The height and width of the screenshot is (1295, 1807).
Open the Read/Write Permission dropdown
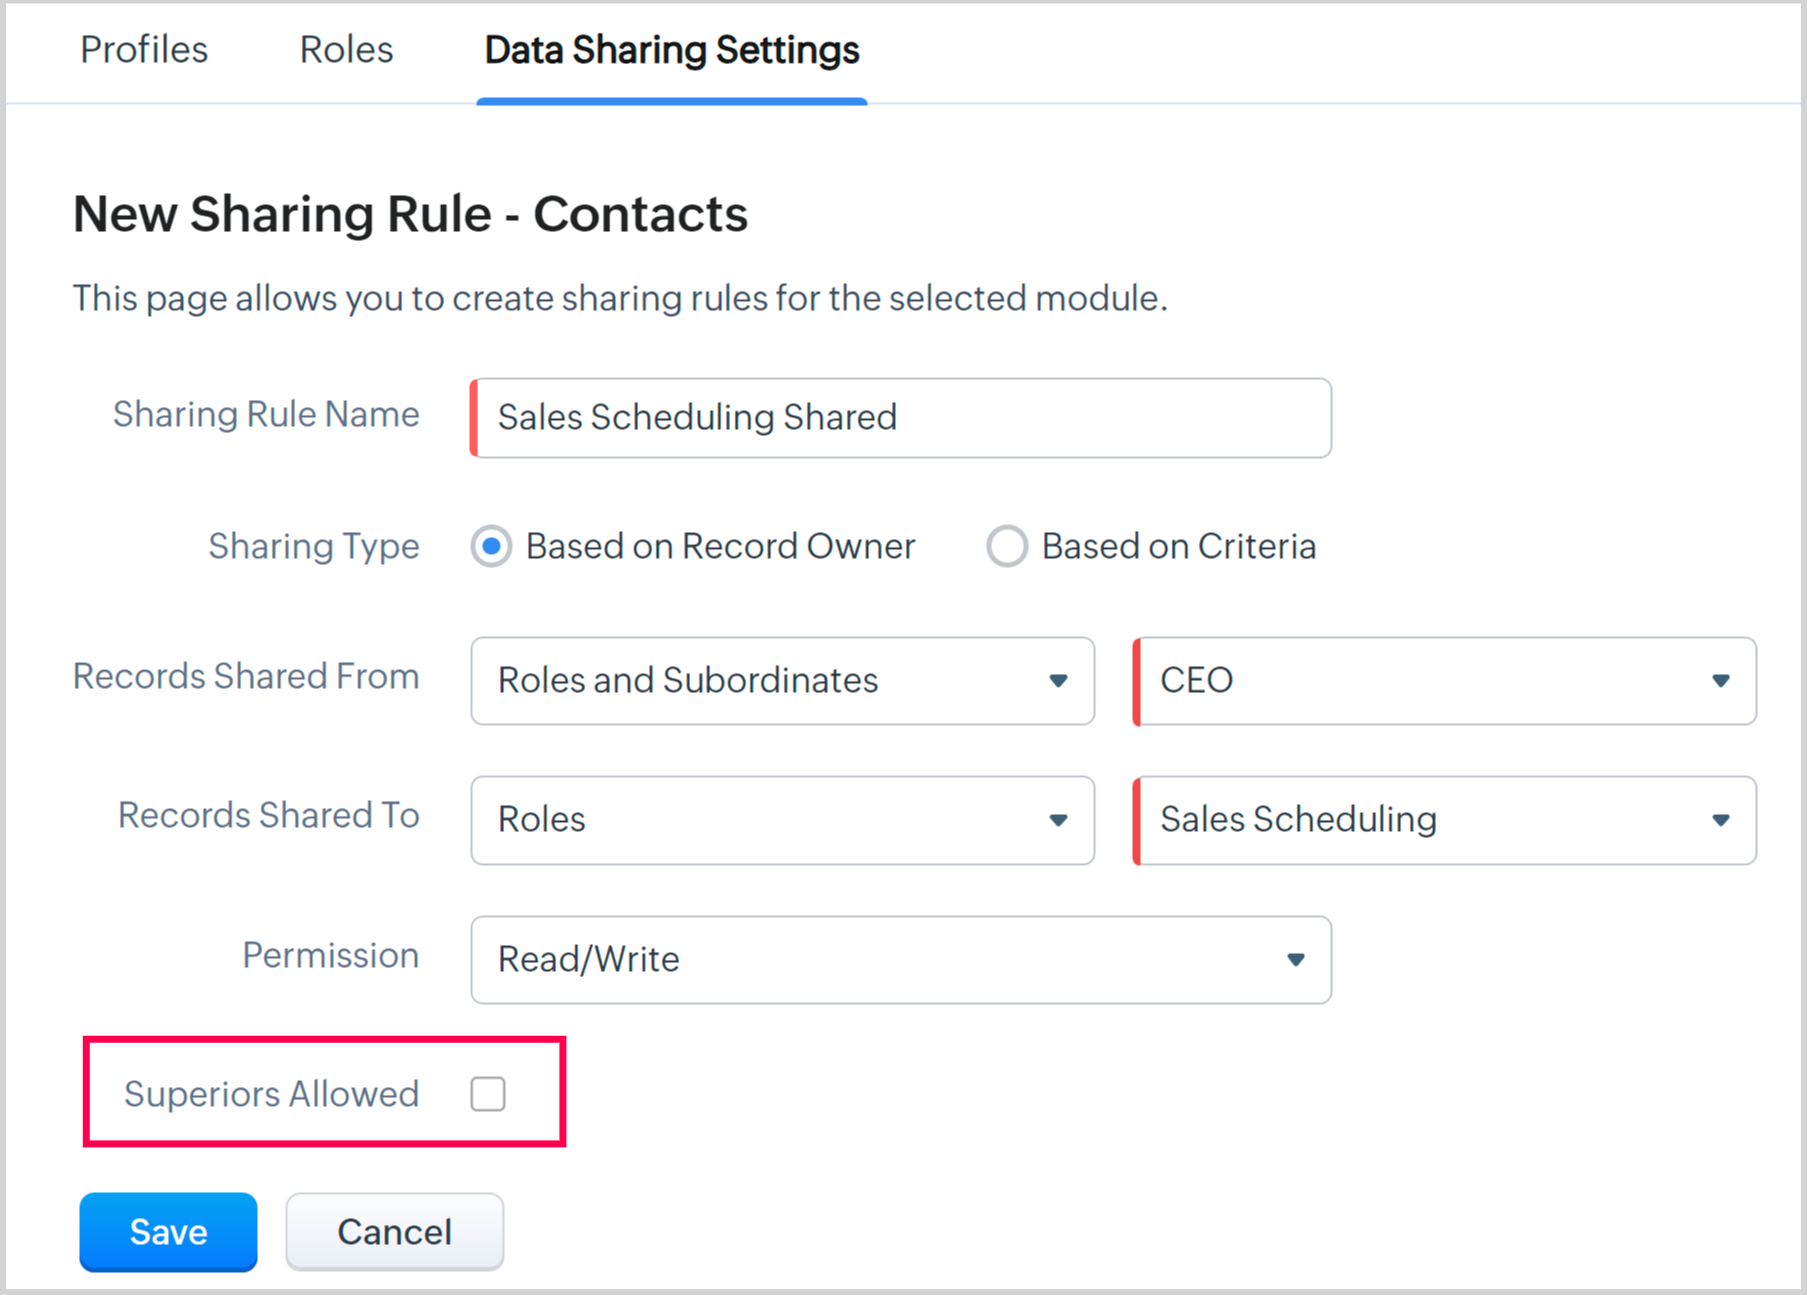click(x=900, y=960)
